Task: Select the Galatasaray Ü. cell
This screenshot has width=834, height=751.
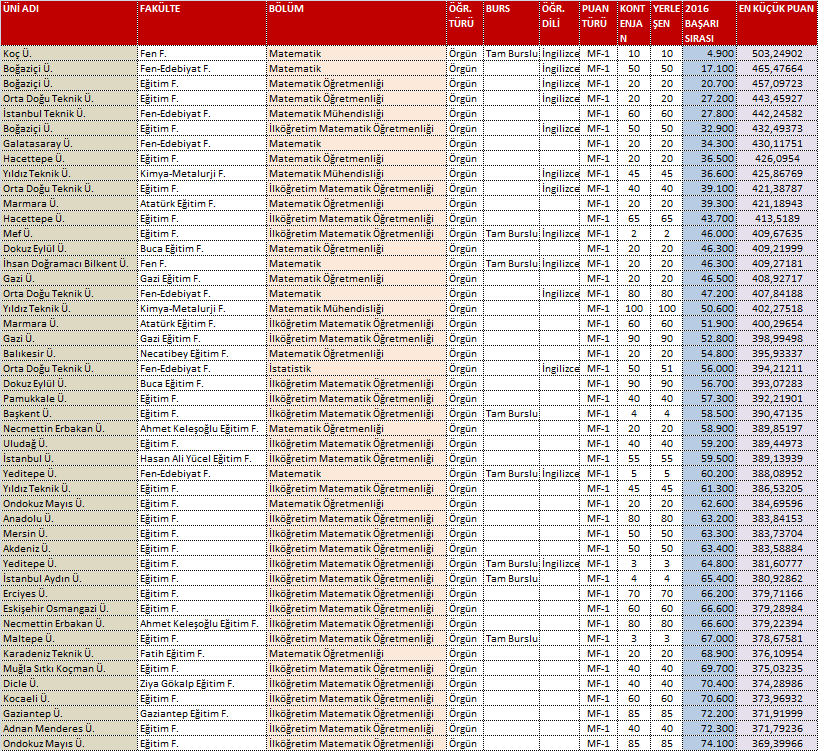Action: pos(69,144)
